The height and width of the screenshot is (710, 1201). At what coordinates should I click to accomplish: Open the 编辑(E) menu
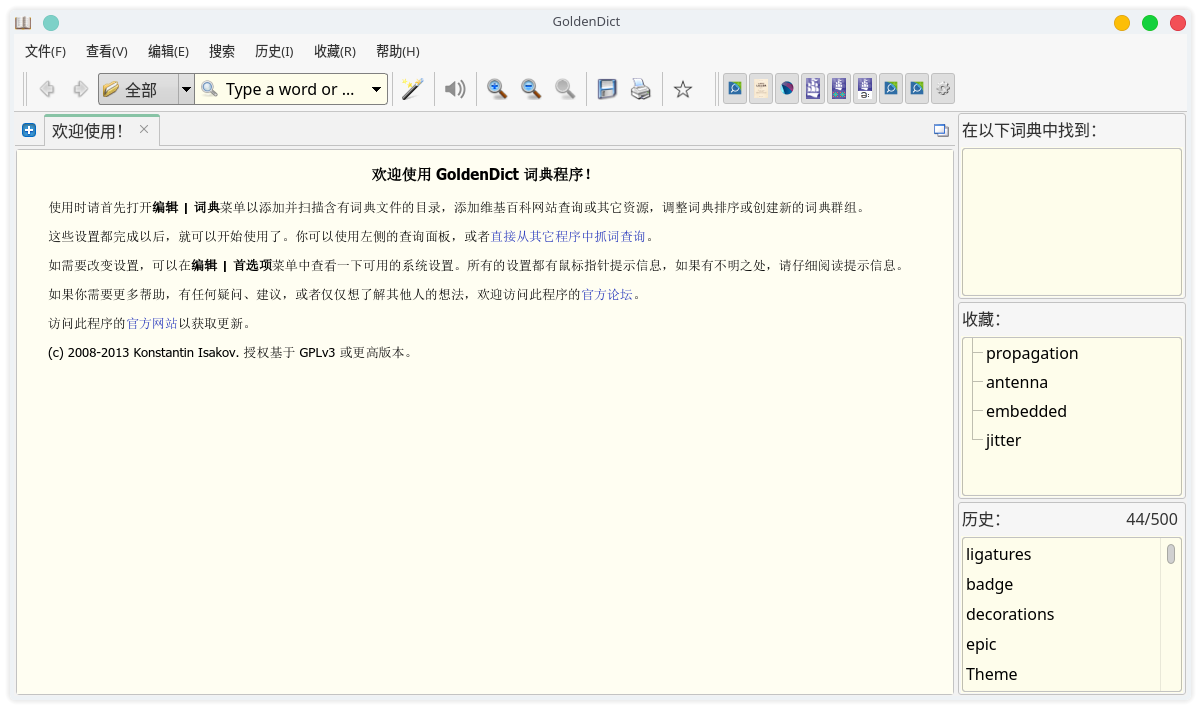pos(169,51)
